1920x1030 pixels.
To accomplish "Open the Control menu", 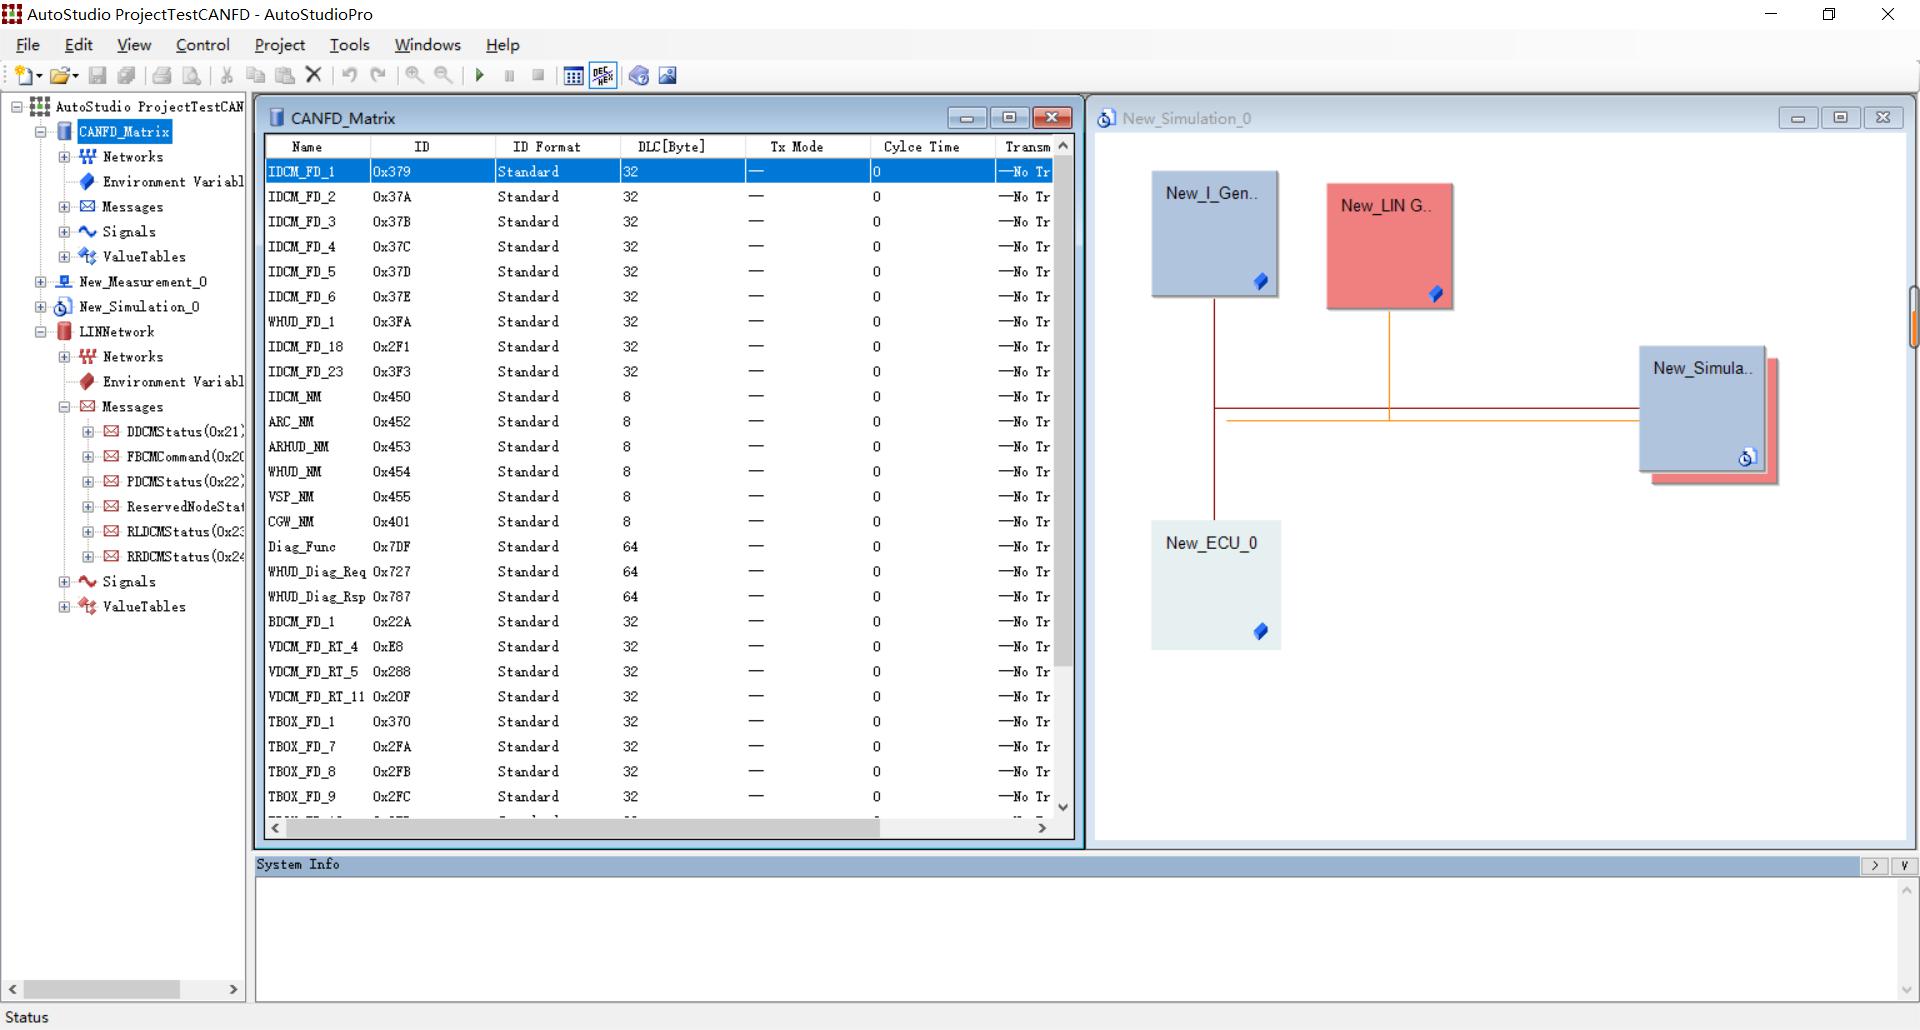I will (x=202, y=45).
